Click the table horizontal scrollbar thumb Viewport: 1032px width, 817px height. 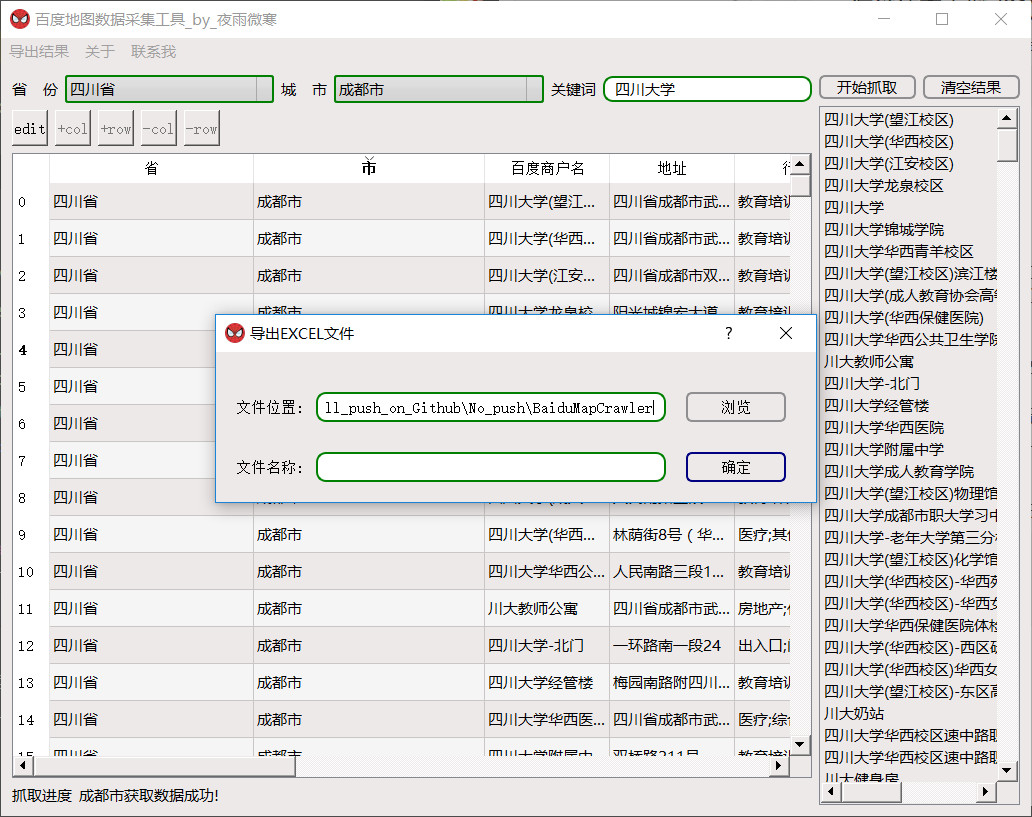click(x=165, y=766)
